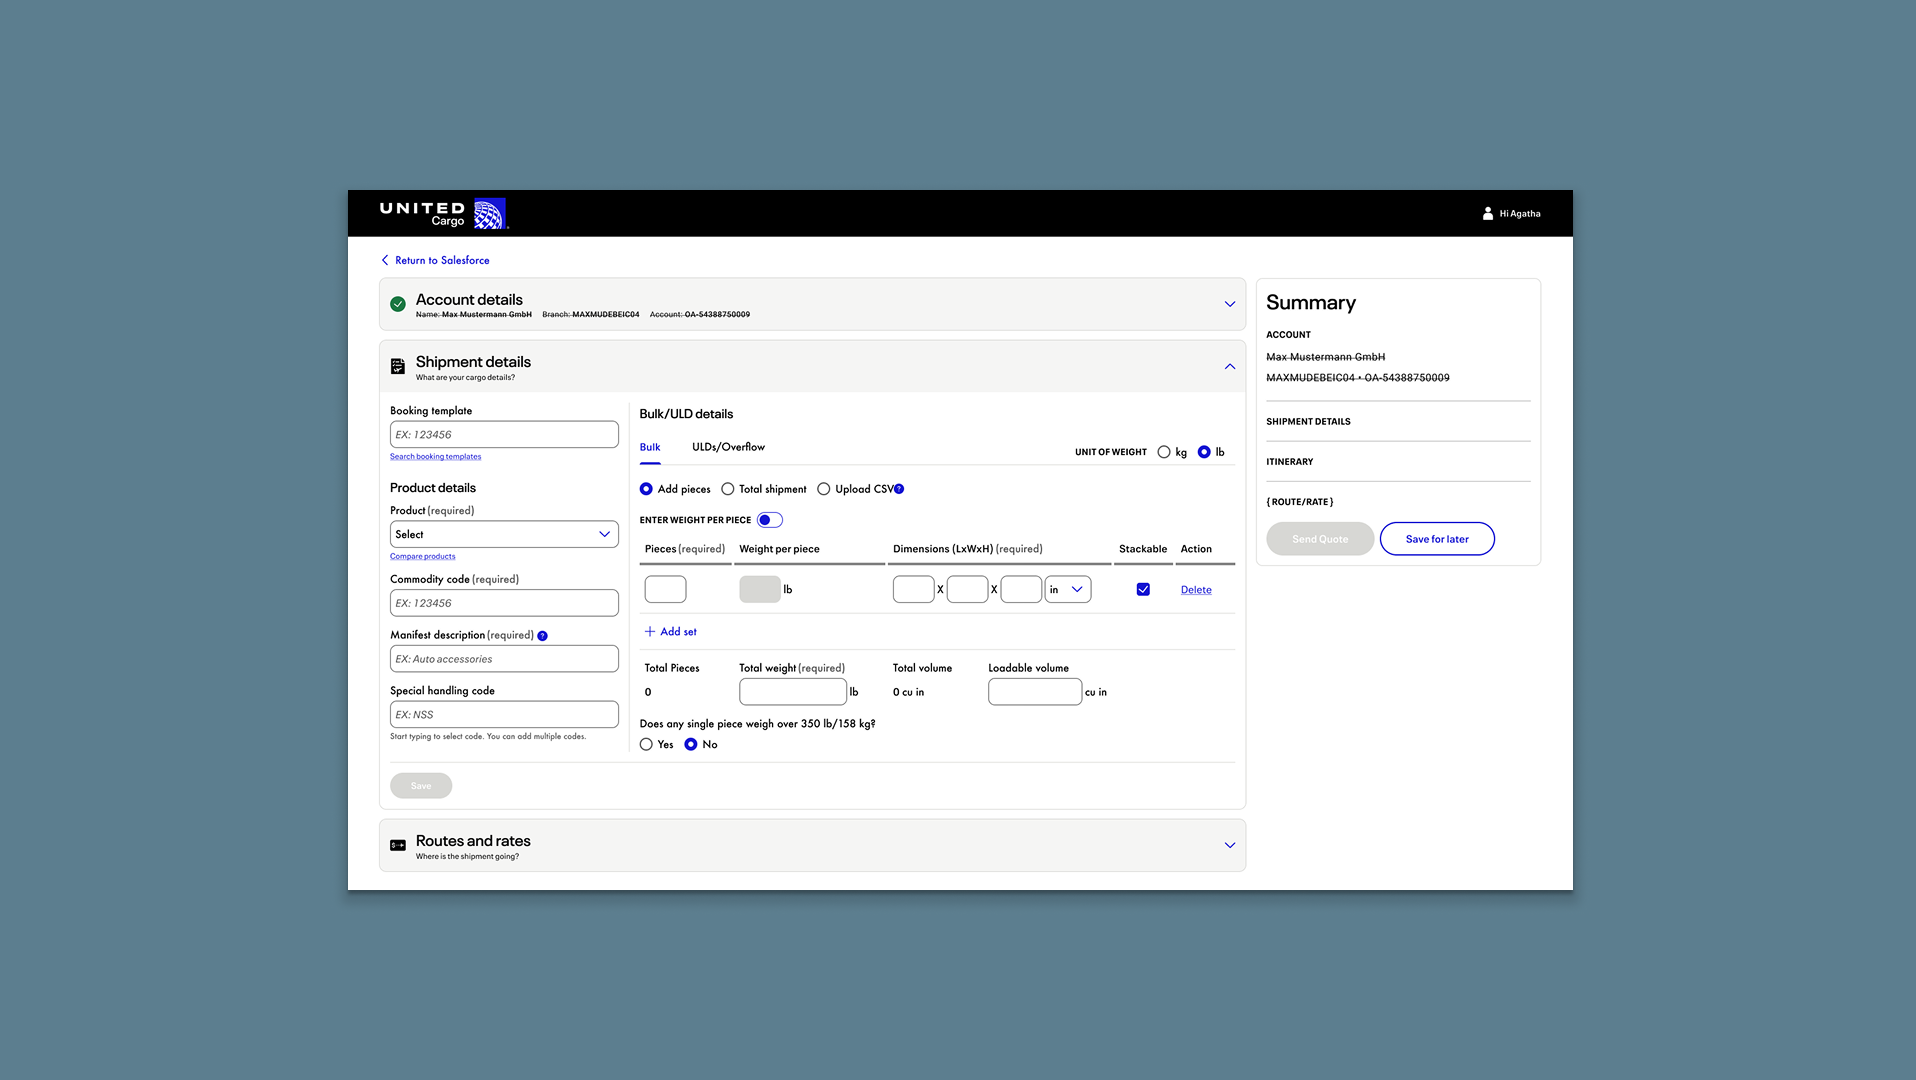Select kg as unit of weight
This screenshot has width=1916, height=1080.
coord(1164,452)
